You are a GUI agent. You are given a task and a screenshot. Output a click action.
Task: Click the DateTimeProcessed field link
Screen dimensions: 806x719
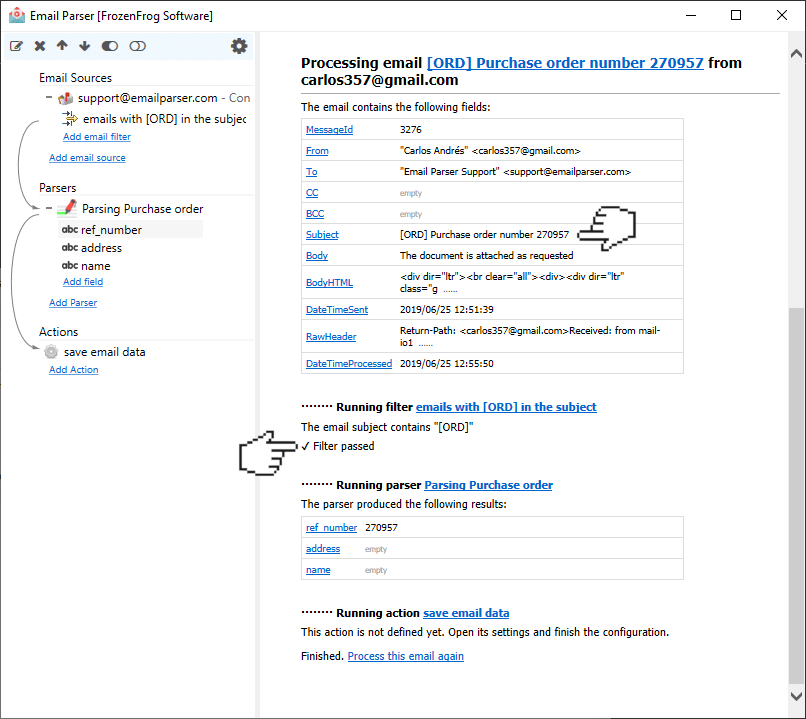(x=349, y=364)
